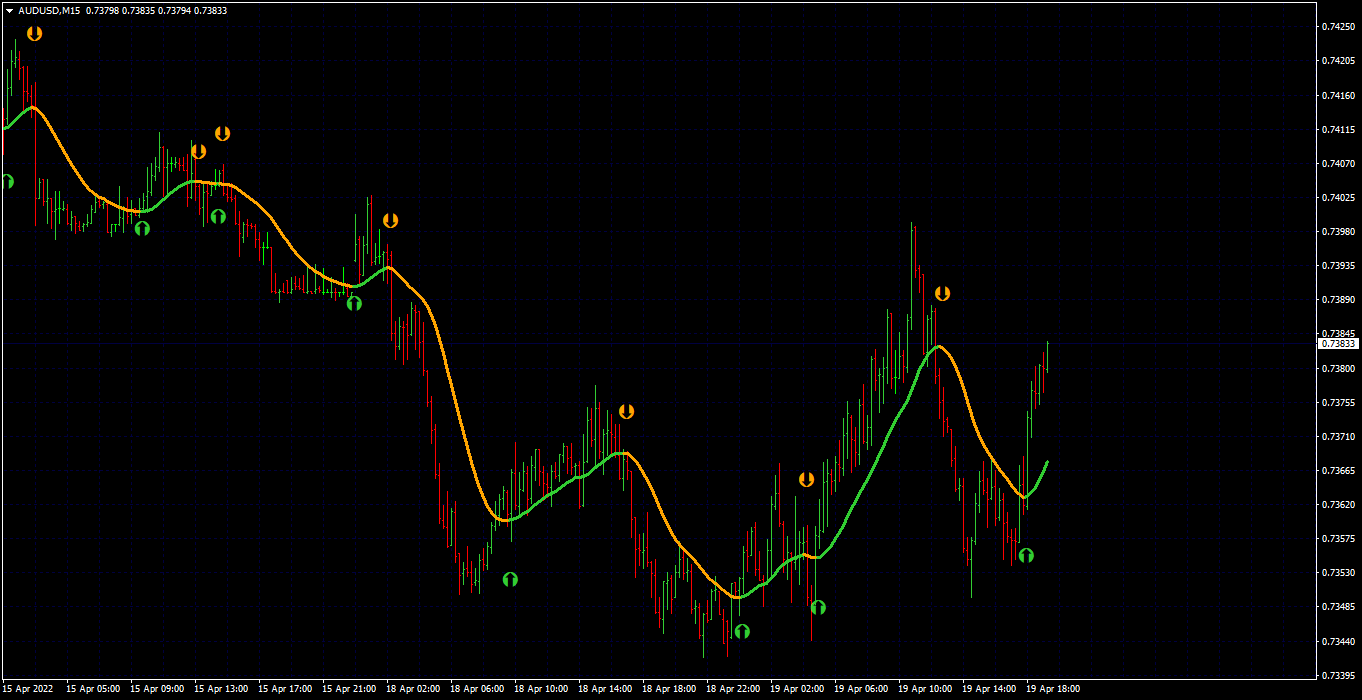Click the rightmost orange sell arrow near 0.73890
Image resolution: width=1362 pixels, height=700 pixels.
[942, 293]
